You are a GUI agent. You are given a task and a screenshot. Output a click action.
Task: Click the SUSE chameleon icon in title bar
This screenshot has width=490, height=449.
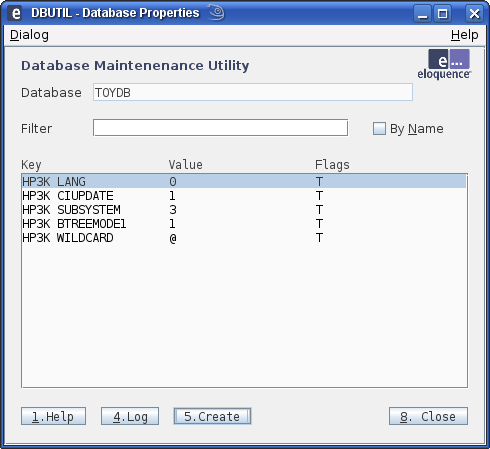217,12
